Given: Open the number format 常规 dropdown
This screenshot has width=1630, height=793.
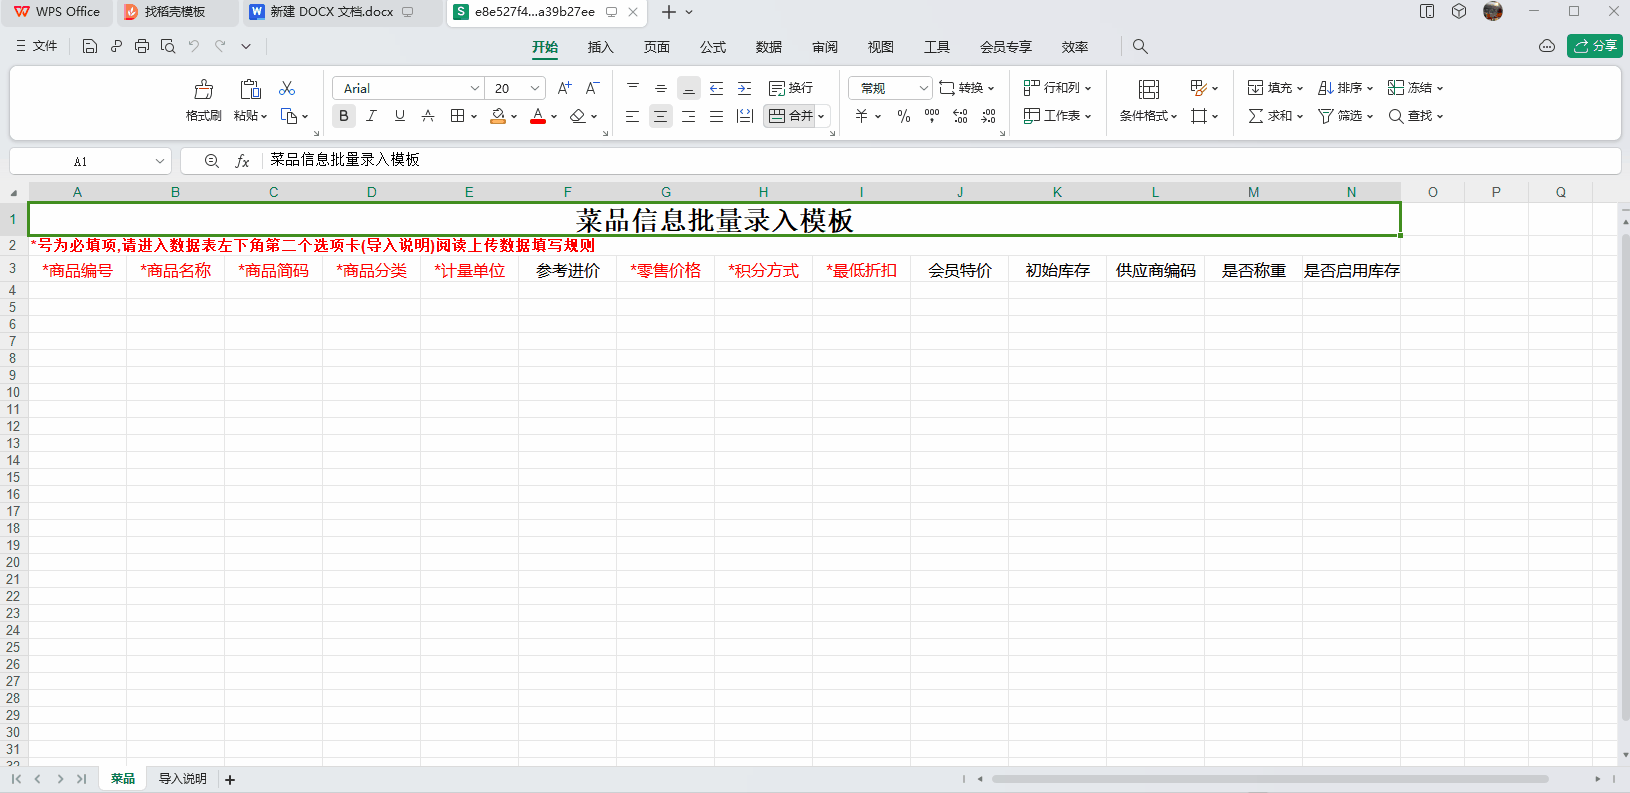Looking at the screenshot, I should point(923,88).
